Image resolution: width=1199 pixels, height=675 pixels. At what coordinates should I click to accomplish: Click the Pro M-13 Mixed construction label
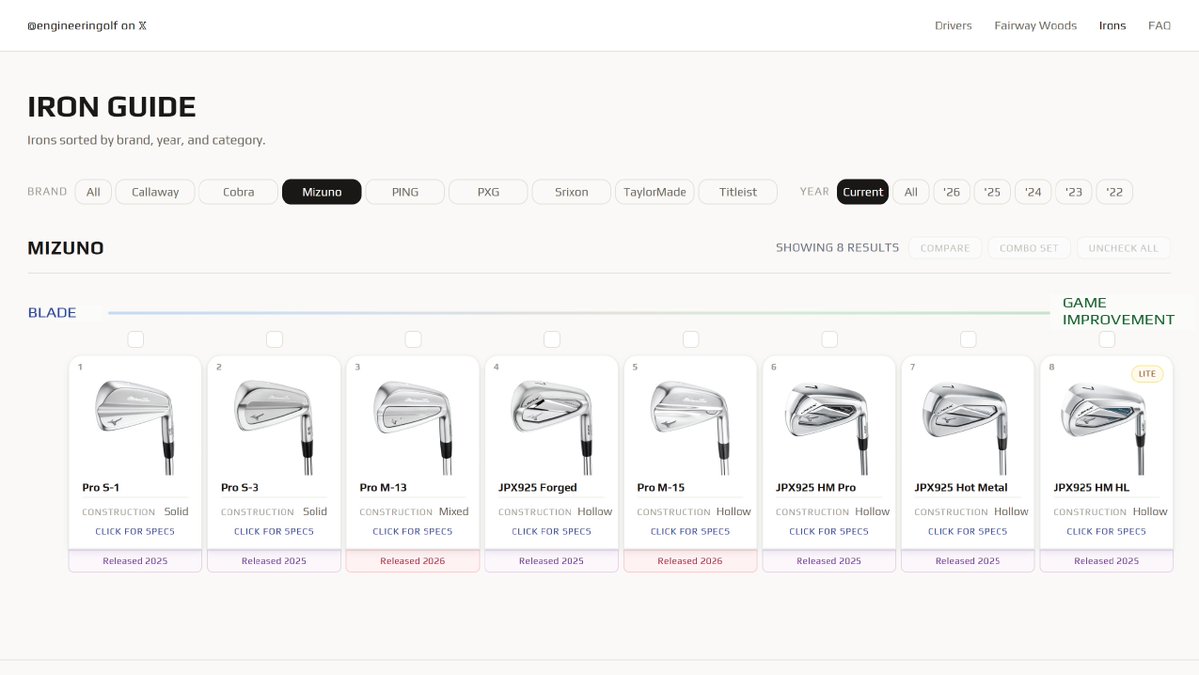453,511
